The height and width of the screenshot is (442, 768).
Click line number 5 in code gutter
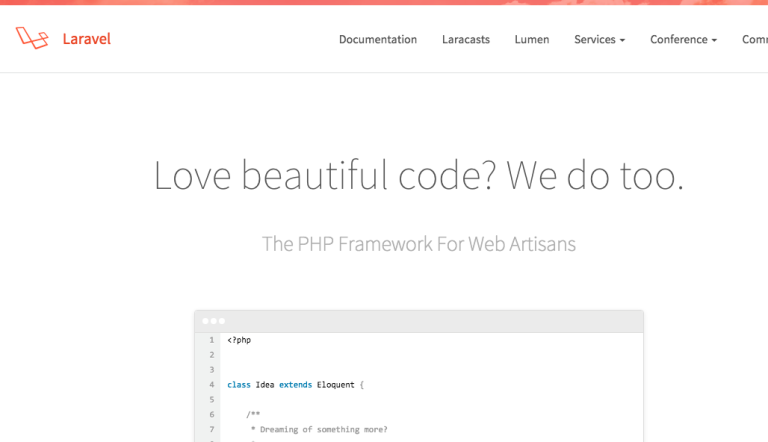pyautogui.click(x=212, y=399)
